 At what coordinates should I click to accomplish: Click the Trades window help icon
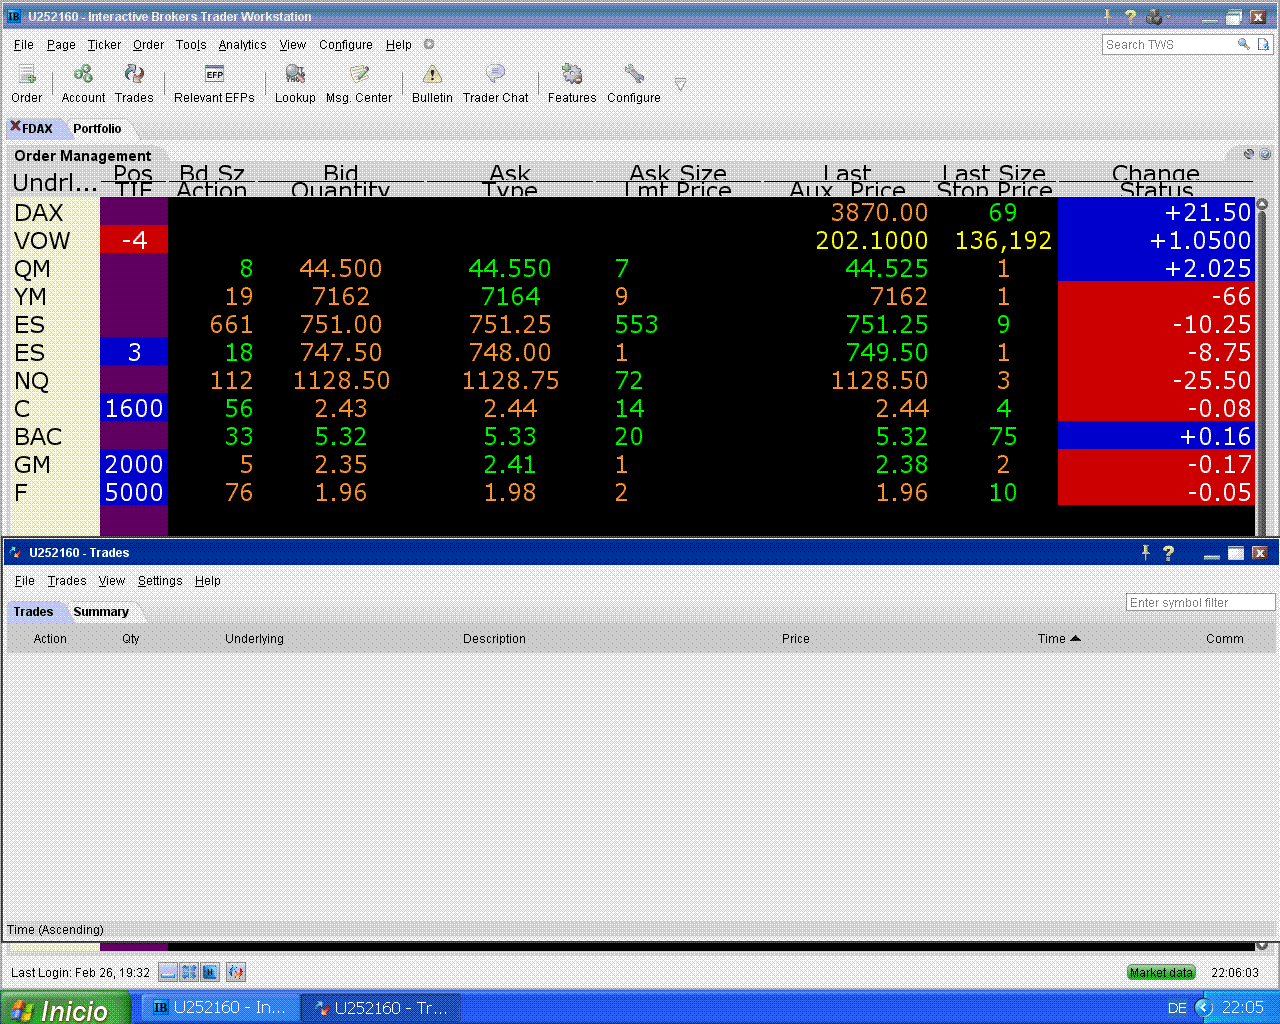pyautogui.click(x=1168, y=552)
